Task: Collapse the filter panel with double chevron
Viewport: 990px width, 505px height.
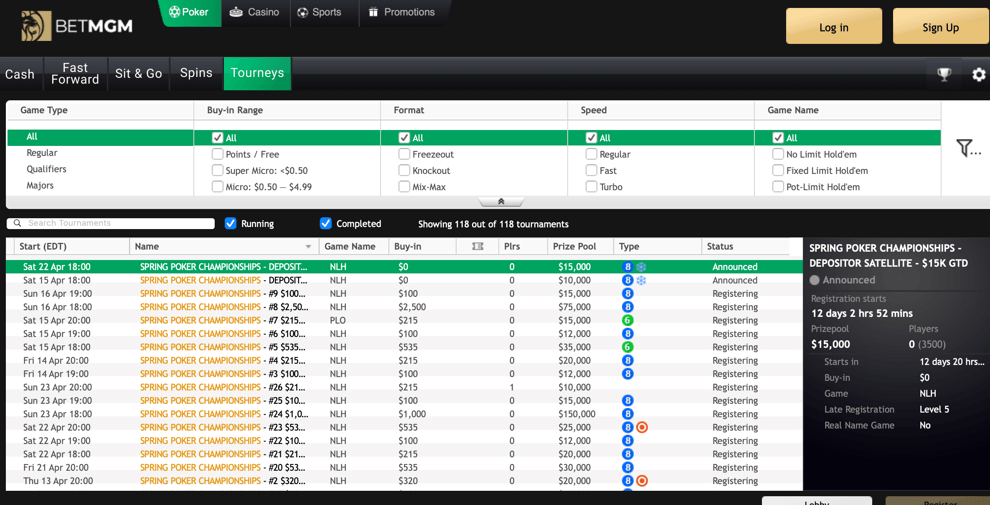Action: point(501,201)
